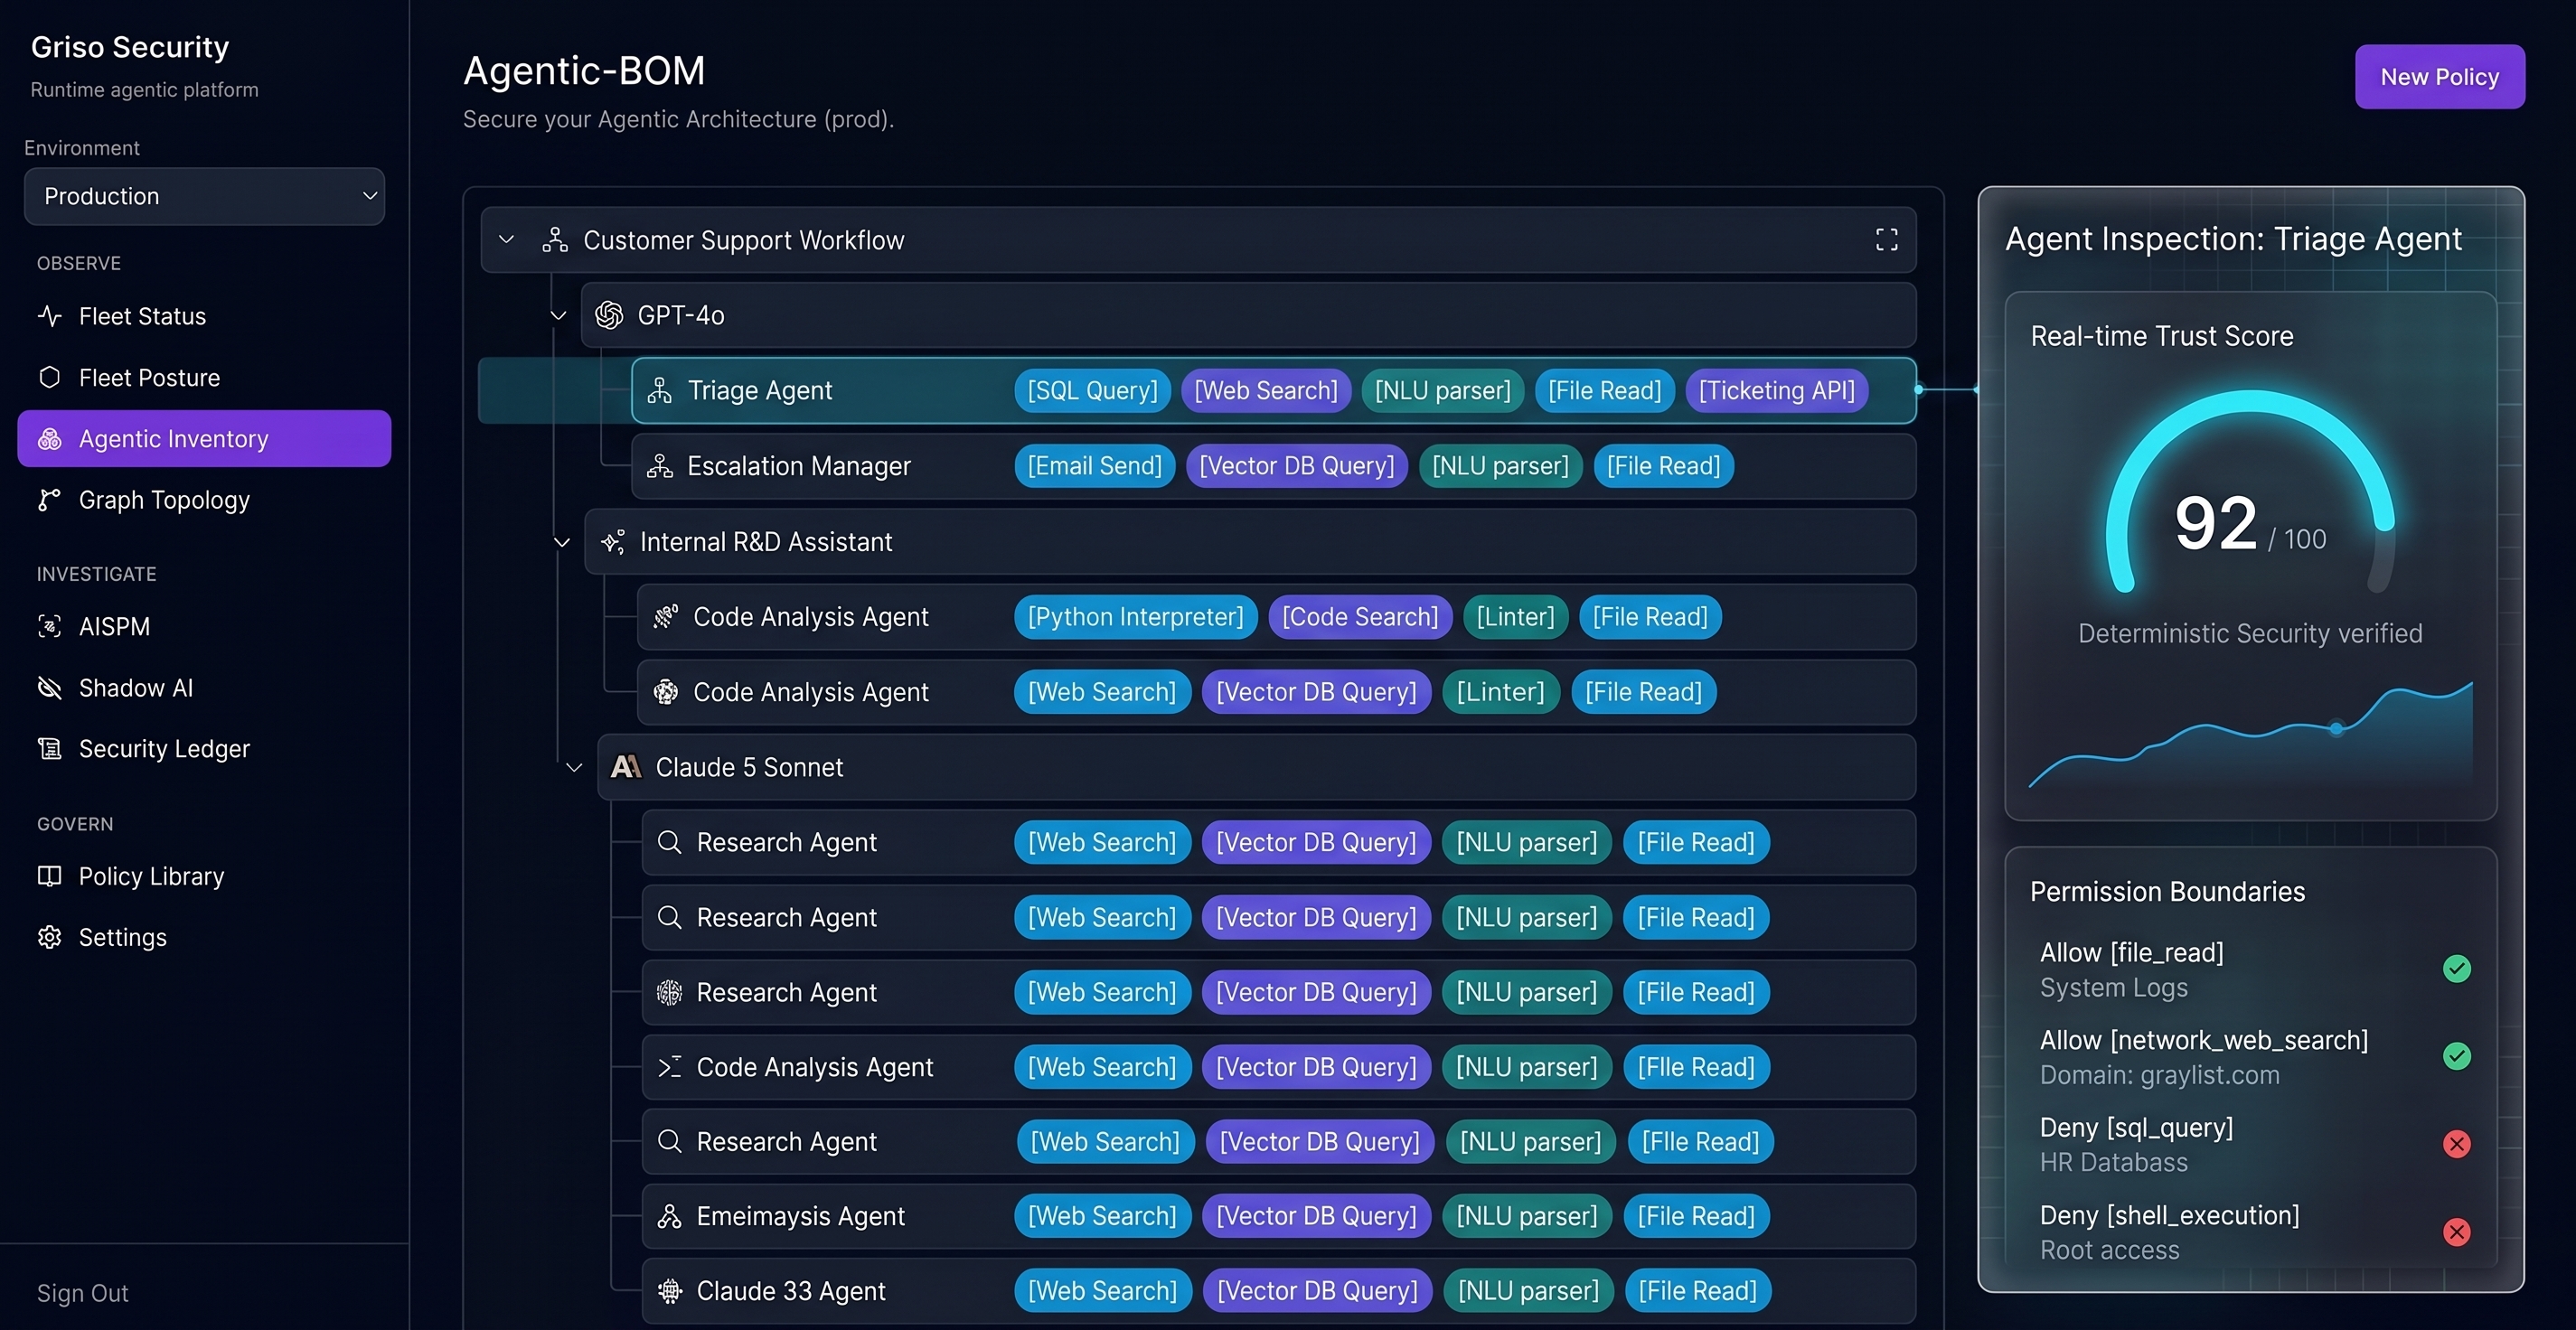Collapse the Customer Support Workflow chevron
2576x1330 pixels.
(x=507, y=240)
